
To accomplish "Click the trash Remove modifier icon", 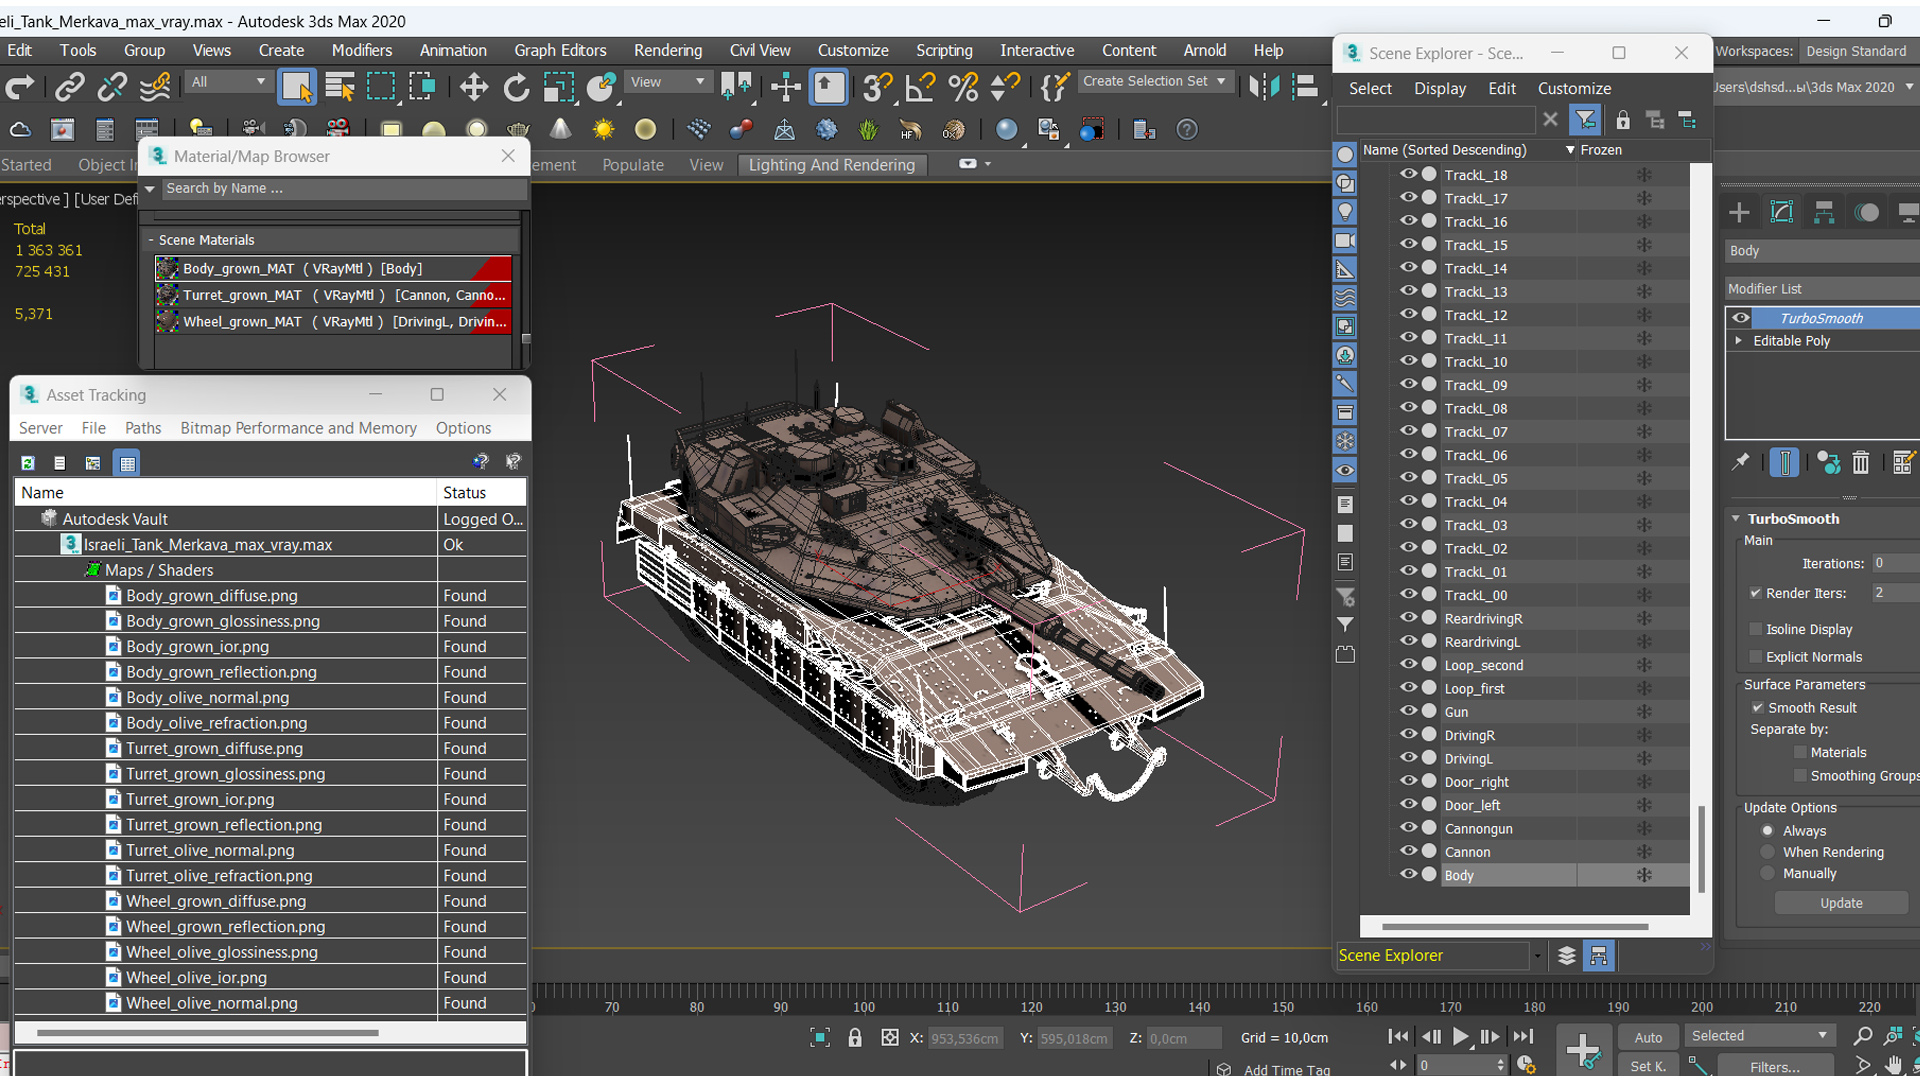I will [x=1860, y=462].
